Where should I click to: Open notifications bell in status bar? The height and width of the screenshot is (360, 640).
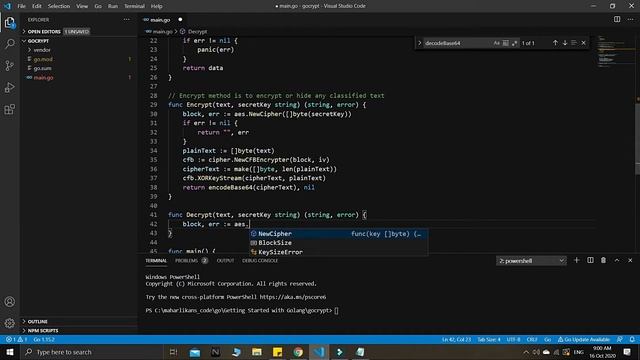(x=632, y=339)
